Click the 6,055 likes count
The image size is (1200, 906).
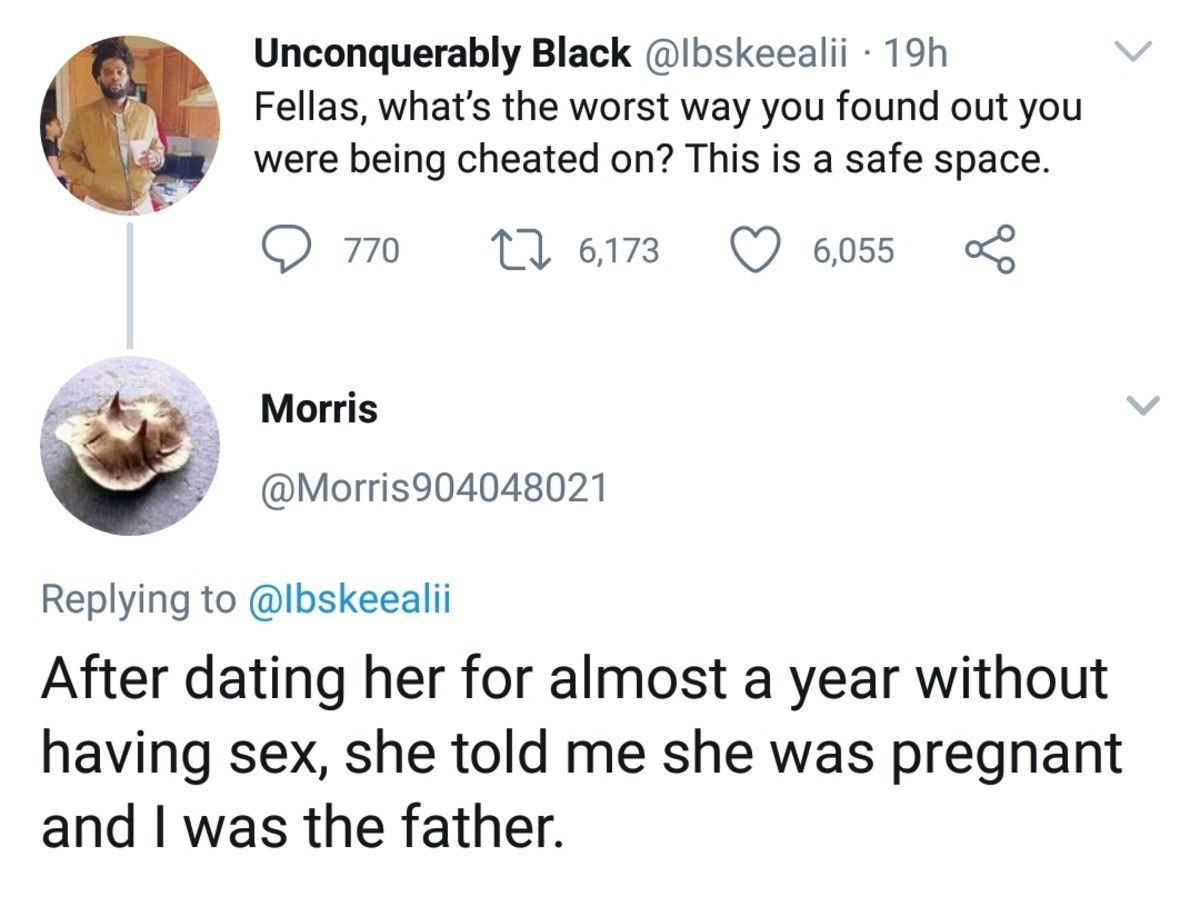853,250
